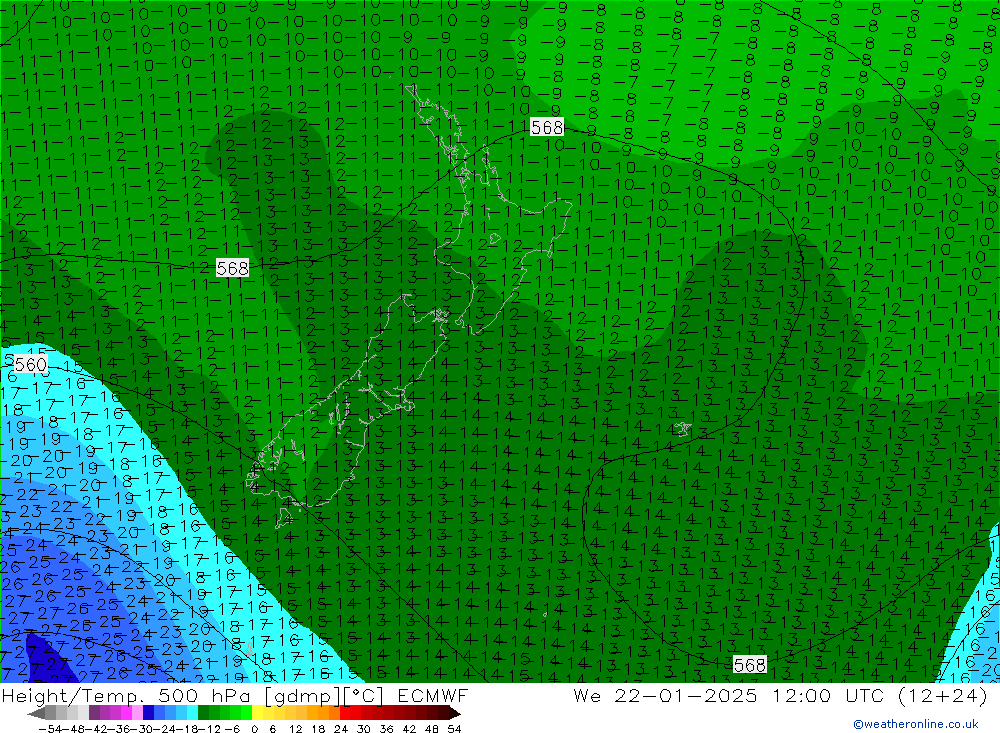Pick the cyan legend swatch above -18
The height and width of the screenshot is (733, 1000).
(x=192, y=713)
